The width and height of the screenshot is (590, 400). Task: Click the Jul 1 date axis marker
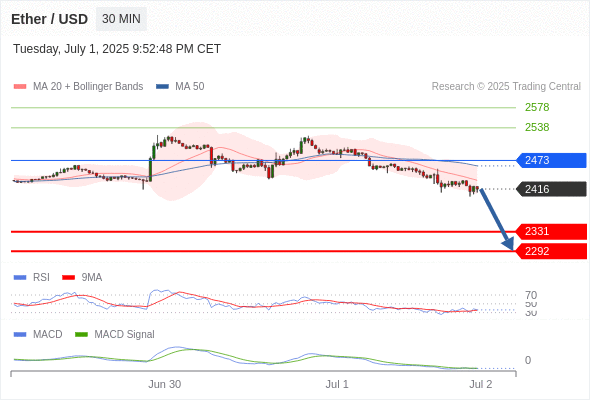click(337, 384)
